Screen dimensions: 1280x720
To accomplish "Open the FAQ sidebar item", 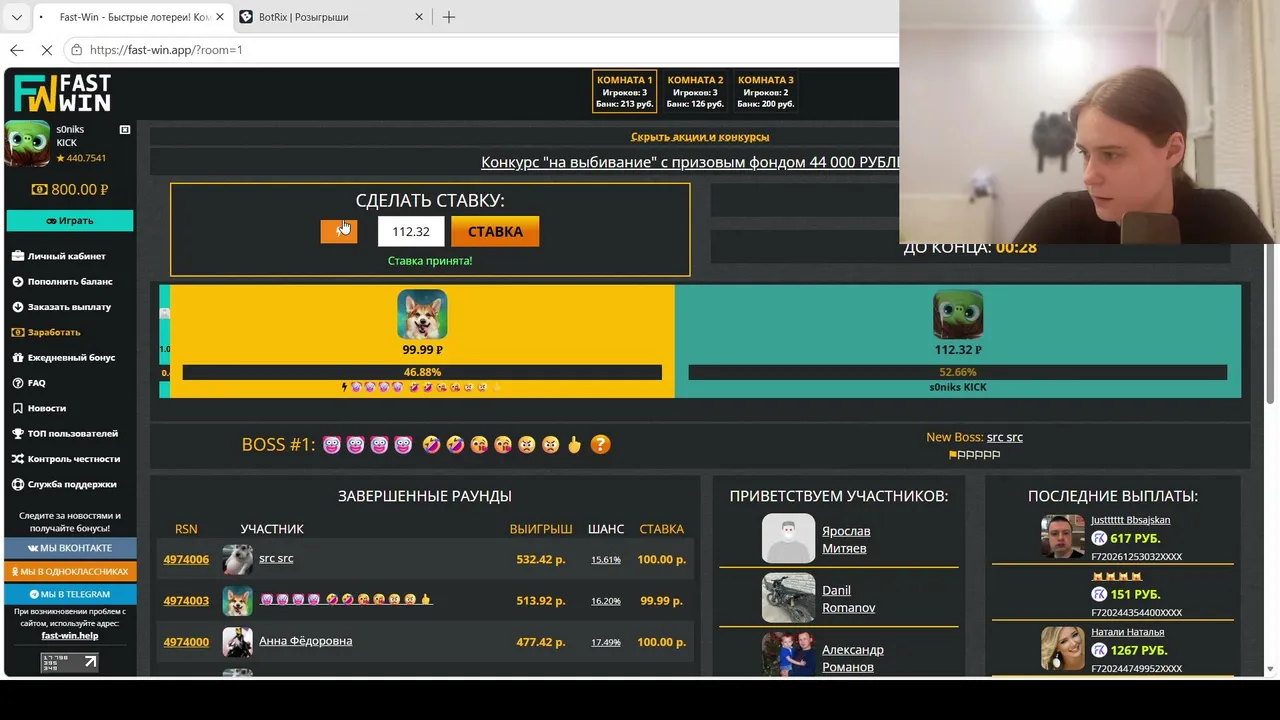I will point(36,383).
